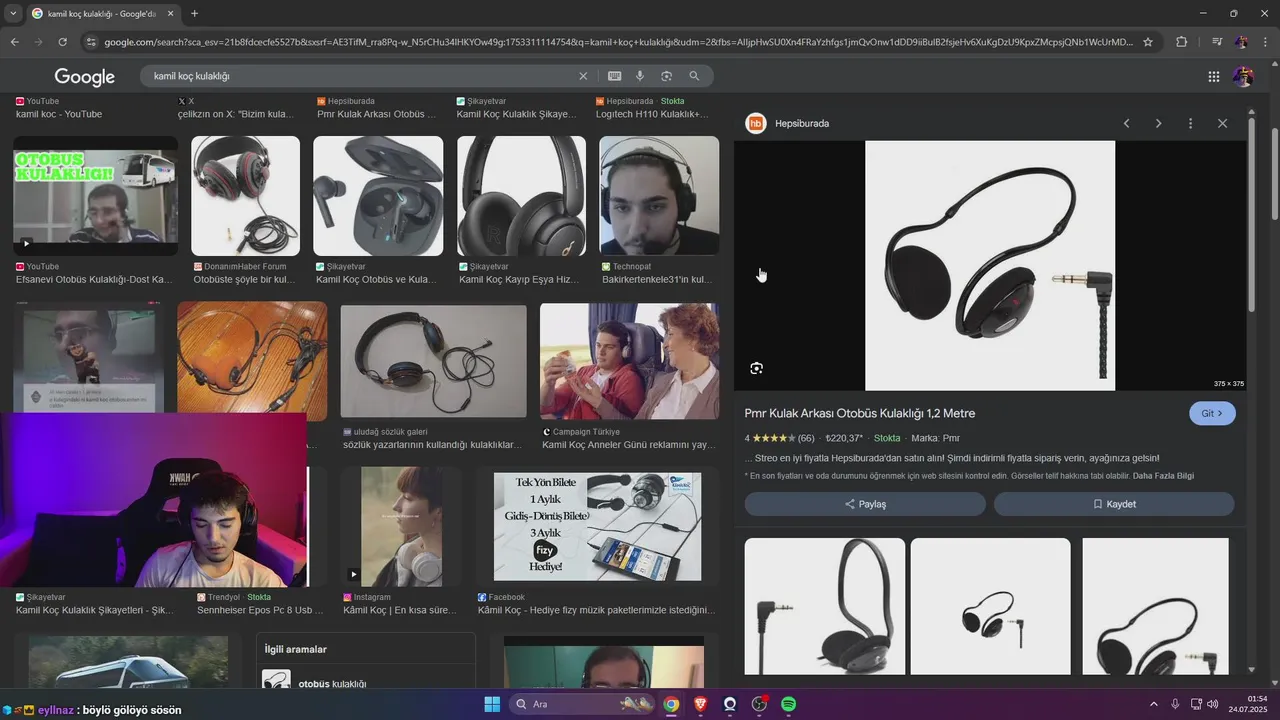
Task: Bookmark this page with star icon
Action: pyautogui.click(x=1148, y=42)
